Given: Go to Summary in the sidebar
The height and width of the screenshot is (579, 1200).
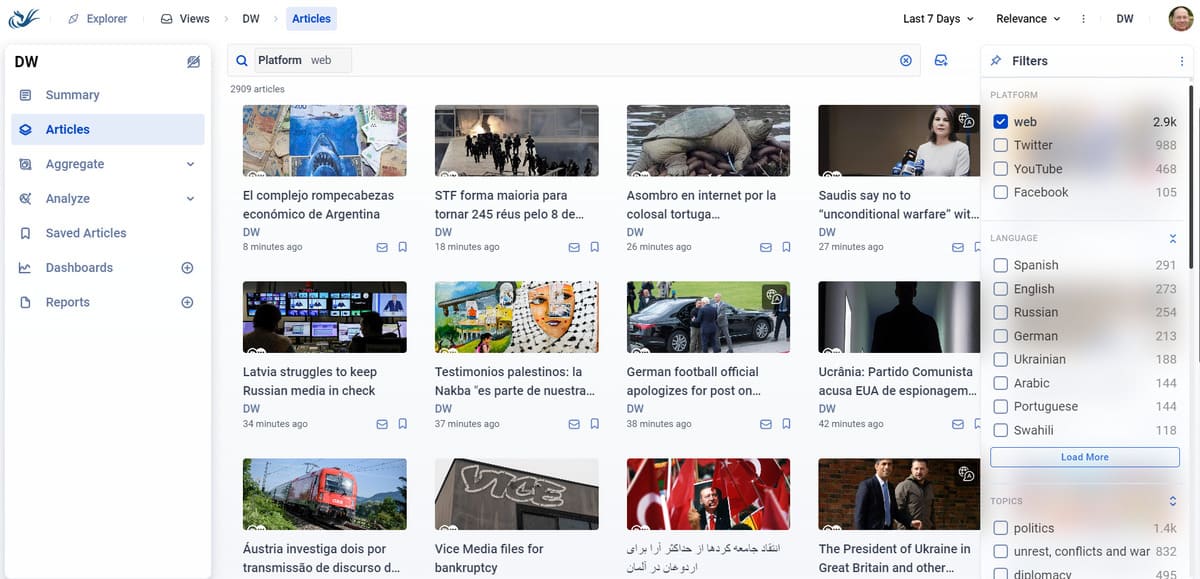Looking at the screenshot, I should tap(72, 95).
